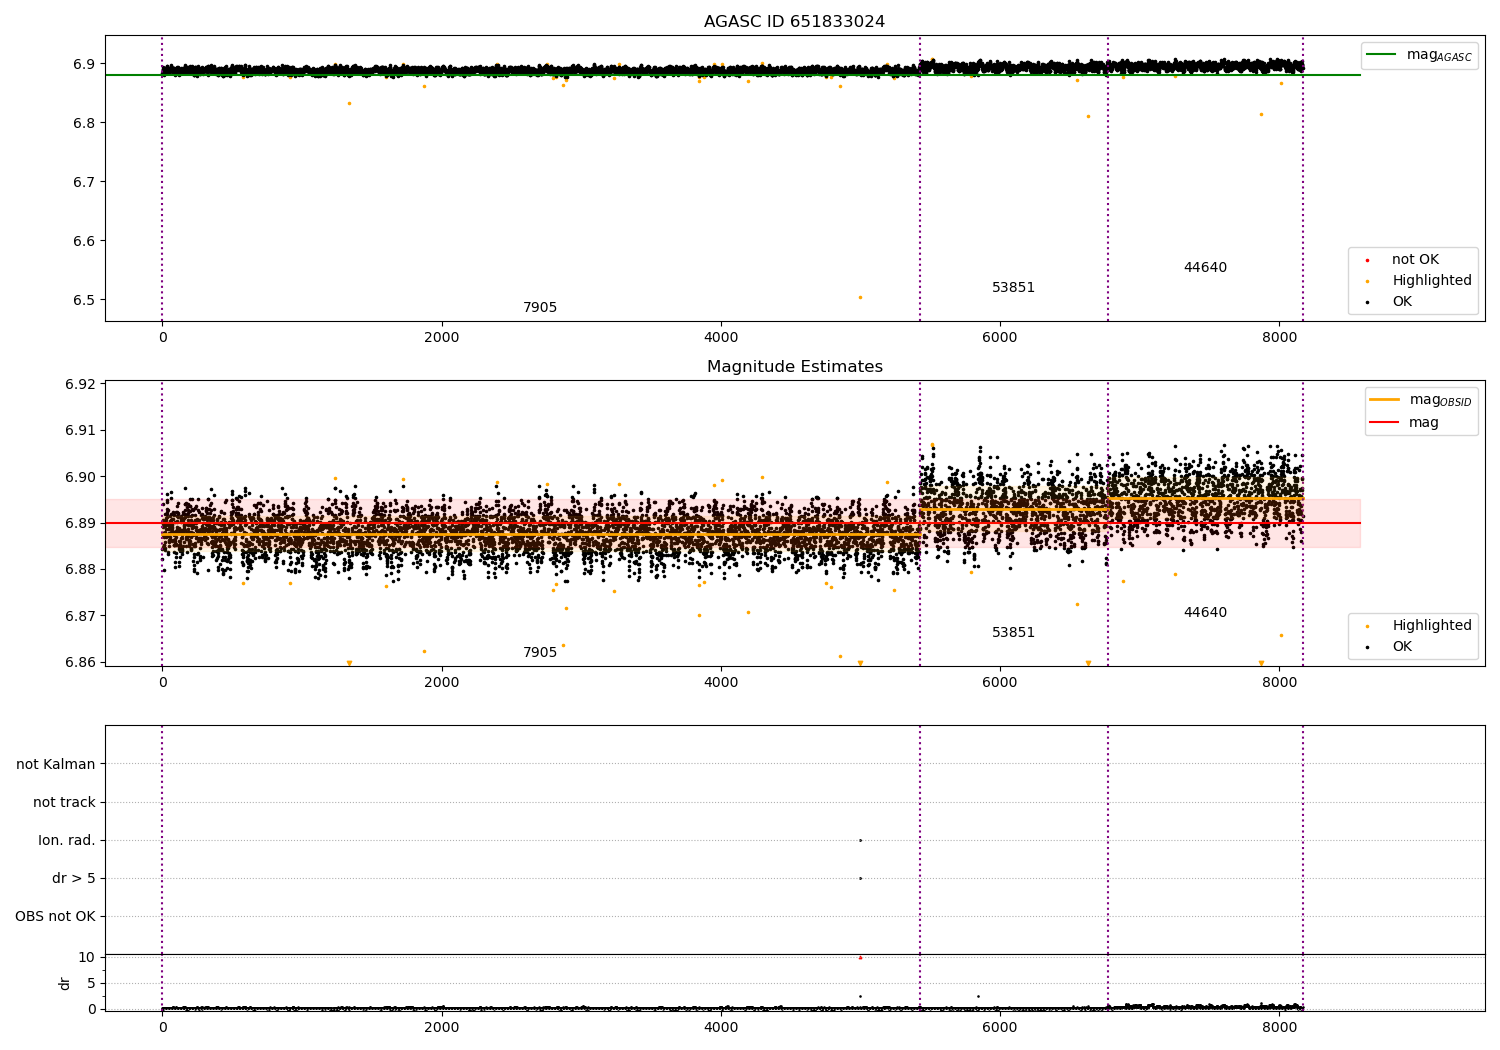Select 'Highlighted' legend entry in top plot
The image size is (1500, 1050).
[1431, 281]
